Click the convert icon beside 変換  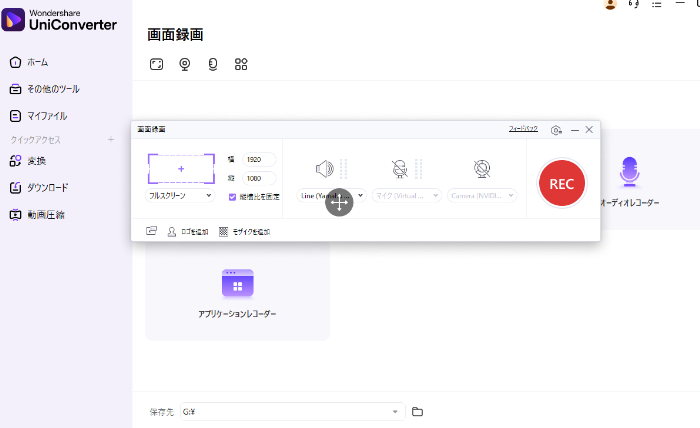click(15, 161)
